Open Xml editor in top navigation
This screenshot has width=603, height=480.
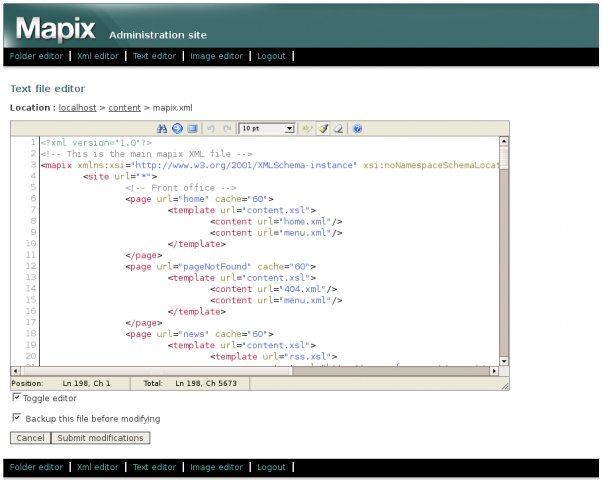point(98,56)
